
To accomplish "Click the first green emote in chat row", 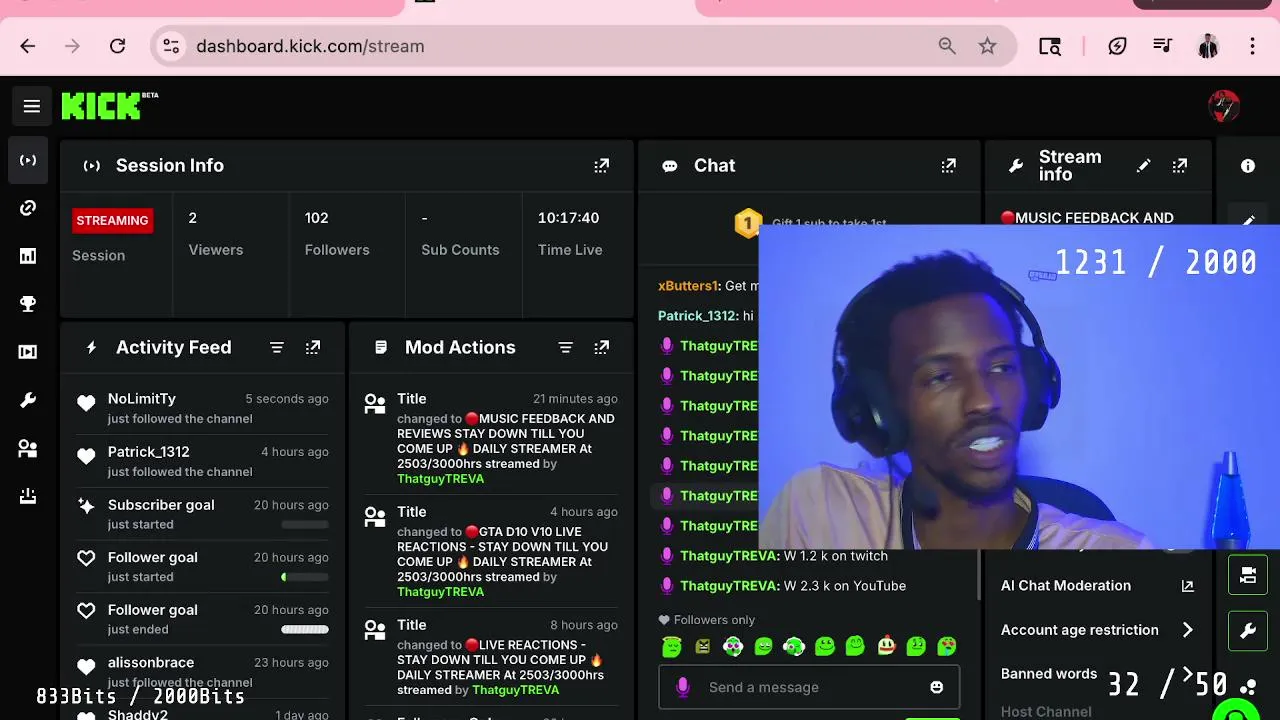I will coord(672,647).
